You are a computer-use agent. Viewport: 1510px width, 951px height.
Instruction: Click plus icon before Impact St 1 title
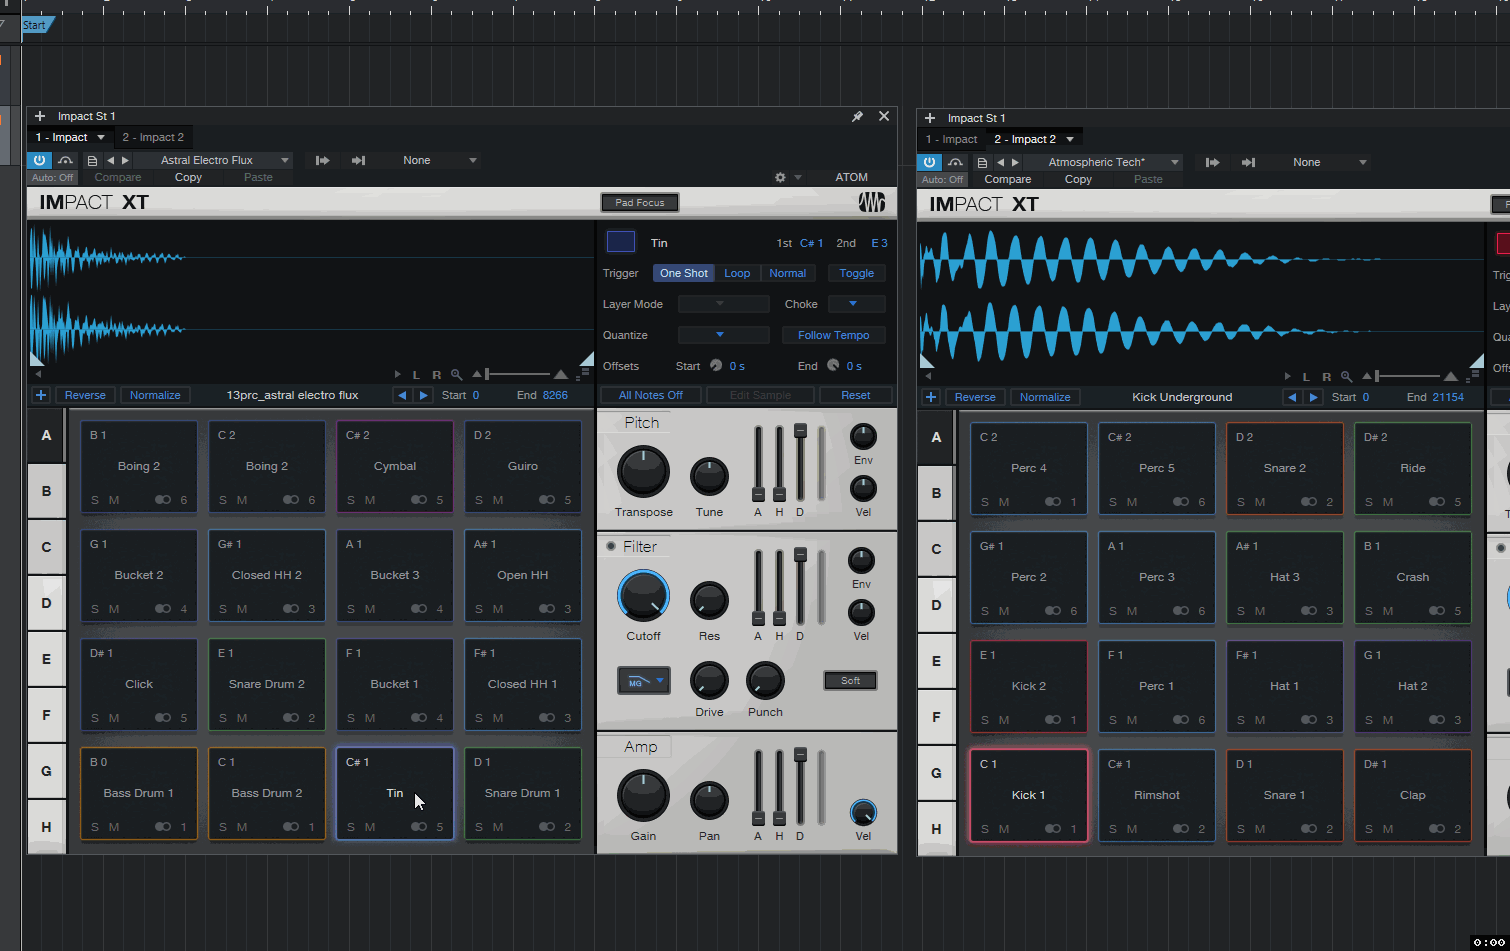pyautogui.click(x=40, y=116)
